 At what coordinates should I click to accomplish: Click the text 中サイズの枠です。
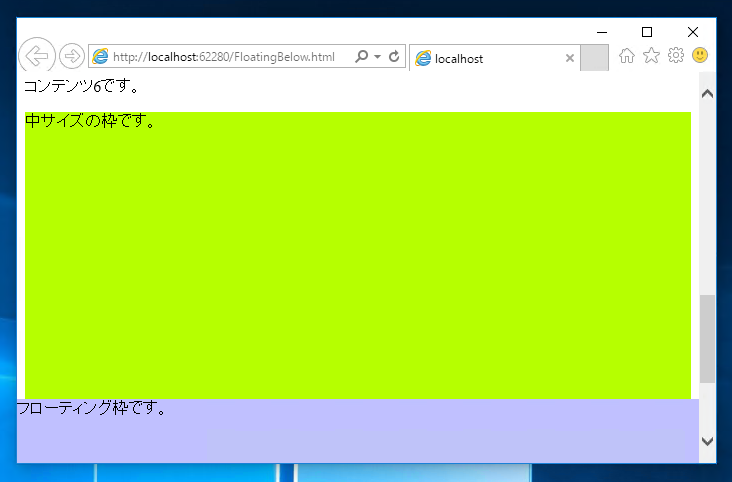(x=91, y=121)
